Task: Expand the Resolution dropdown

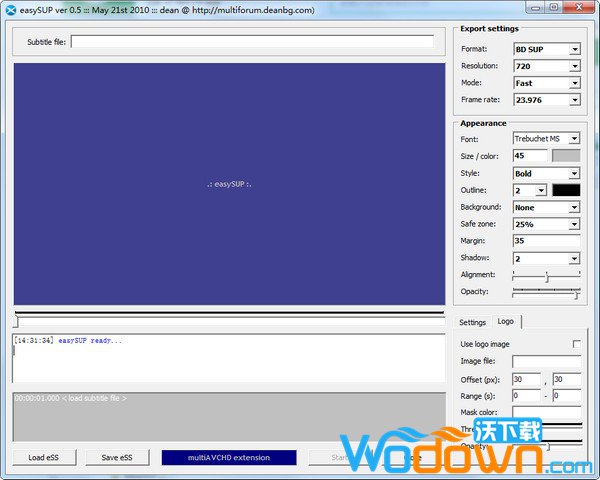Action: 546,66
